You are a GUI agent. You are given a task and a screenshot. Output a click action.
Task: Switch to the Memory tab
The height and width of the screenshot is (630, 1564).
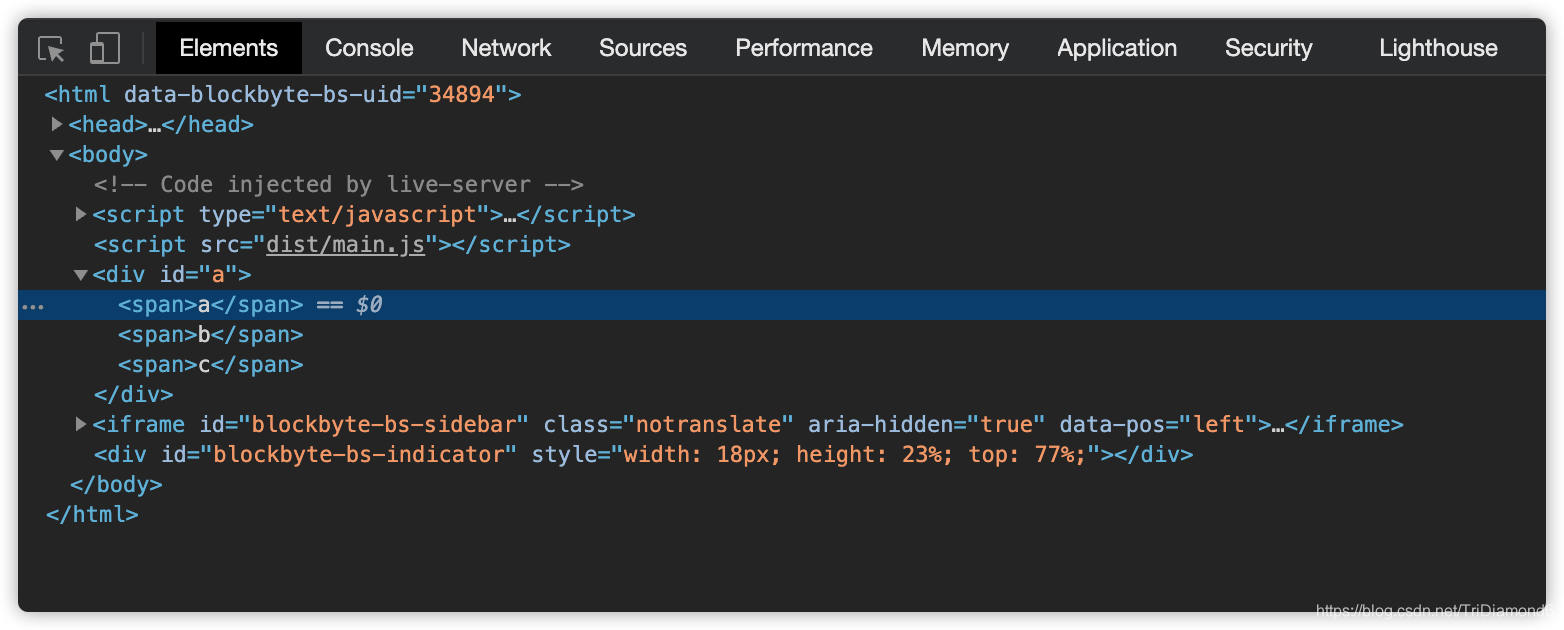pos(965,48)
